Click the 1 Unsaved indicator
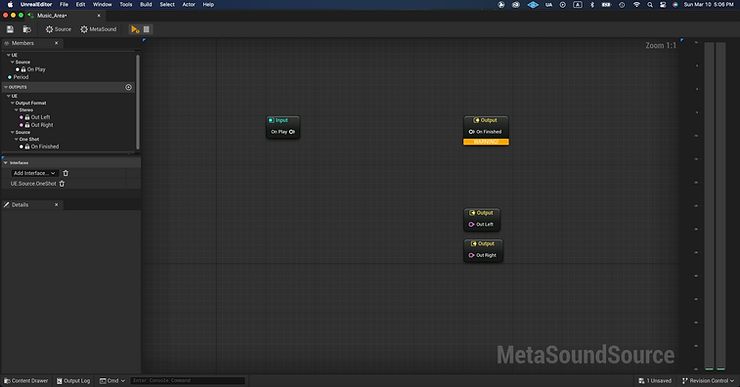 tap(655, 381)
